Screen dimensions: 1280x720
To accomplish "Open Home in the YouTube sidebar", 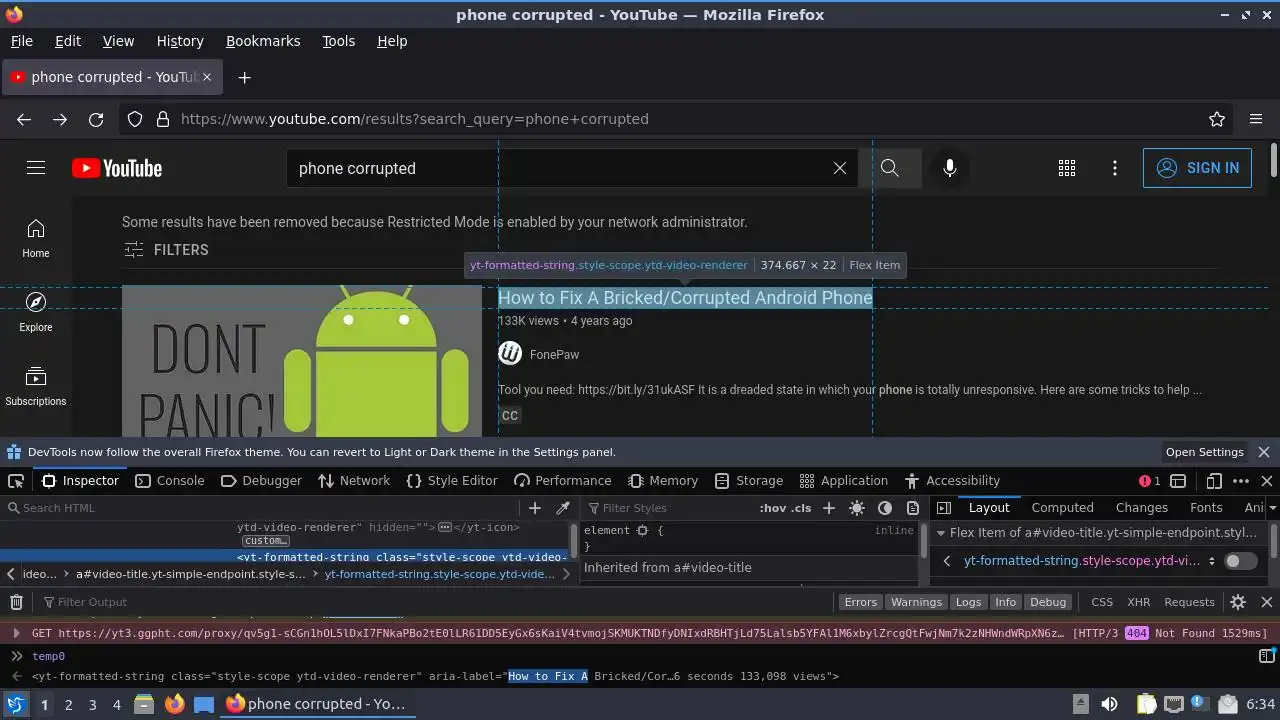I will click(36, 238).
